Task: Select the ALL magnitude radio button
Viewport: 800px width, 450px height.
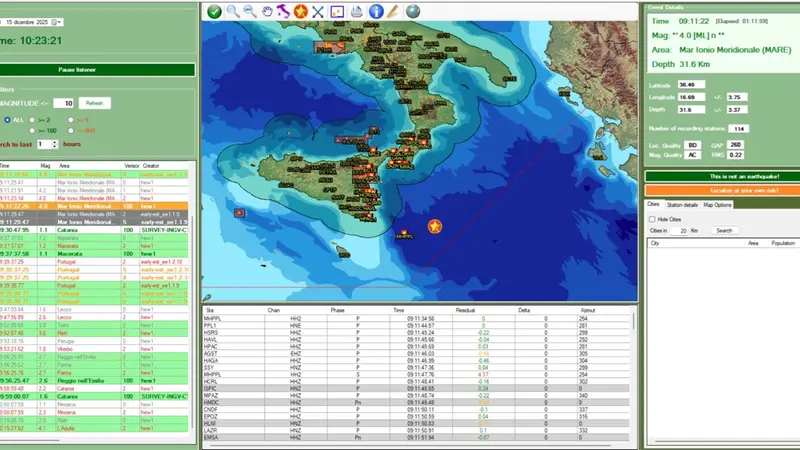Action: pos(5,119)
